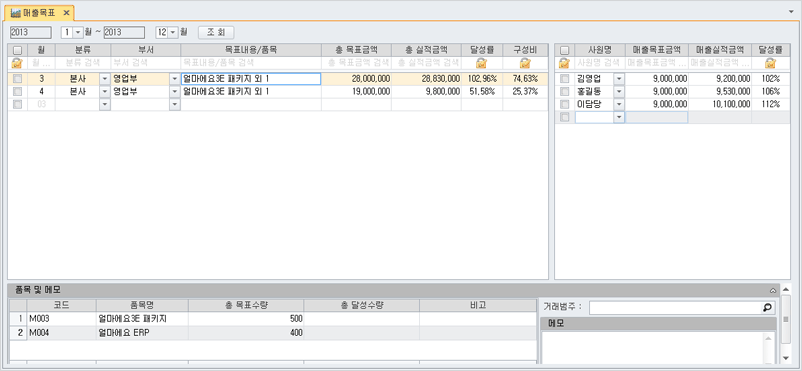Toggle select-all checkbox in left grid header
The height and width of the screenshot is (371, 802).
pyautogui.click(x=17, y=50)
